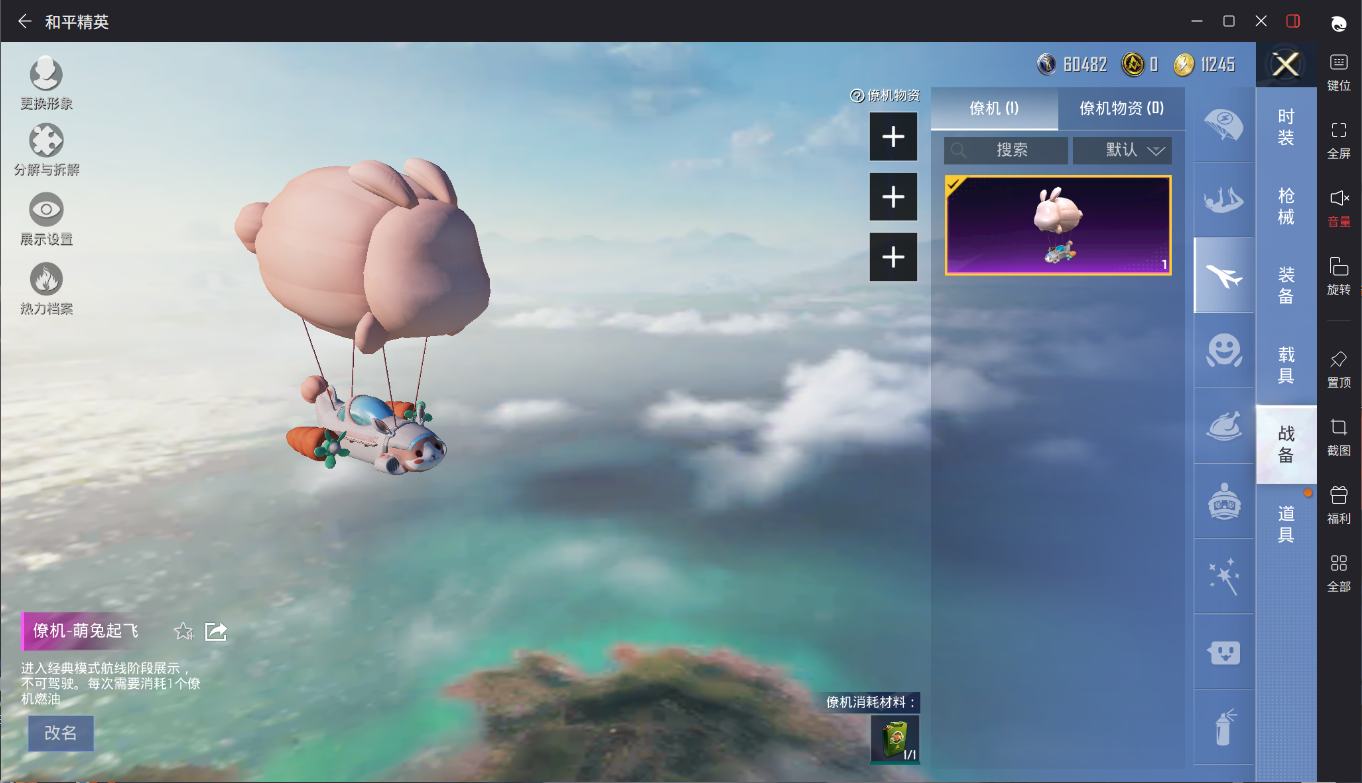Click the 搜索 search field
Screen dimensions: 1362x783
pos(1006,150)
